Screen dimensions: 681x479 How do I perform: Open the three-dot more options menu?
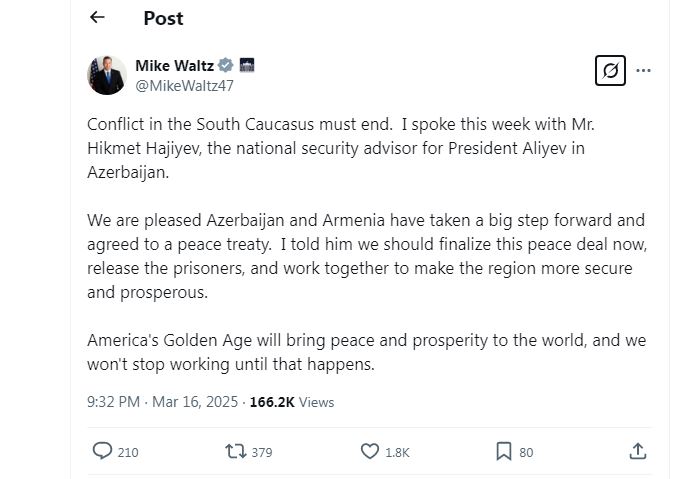click(x=644, y=71)
